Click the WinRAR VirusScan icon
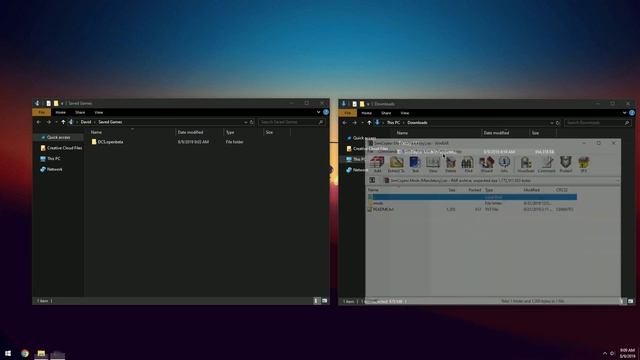The width and height of the screenshot is (640, 360). 526,164
